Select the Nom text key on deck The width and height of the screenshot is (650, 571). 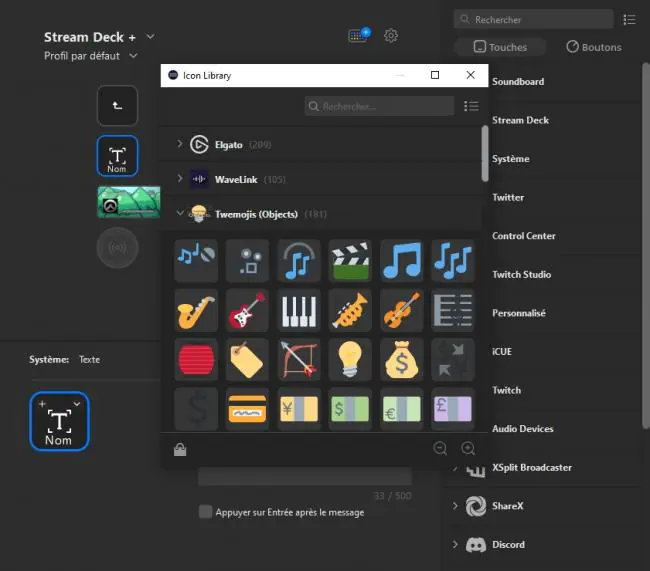coord(117,156)
